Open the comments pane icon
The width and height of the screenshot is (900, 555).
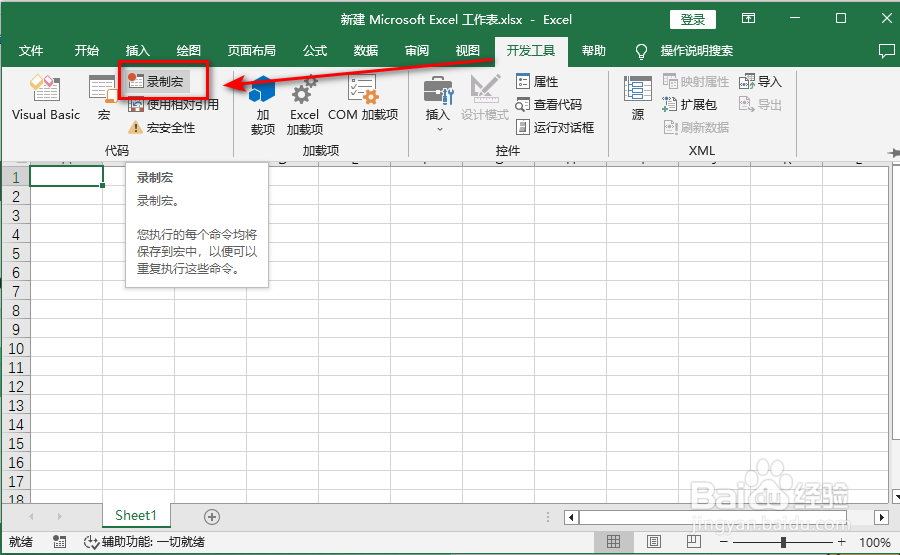(886, 51)
